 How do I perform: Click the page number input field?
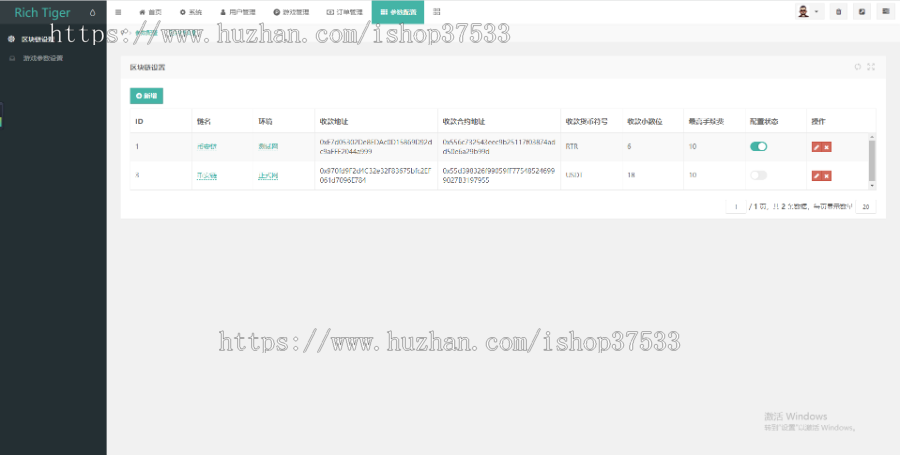(736, 207)
